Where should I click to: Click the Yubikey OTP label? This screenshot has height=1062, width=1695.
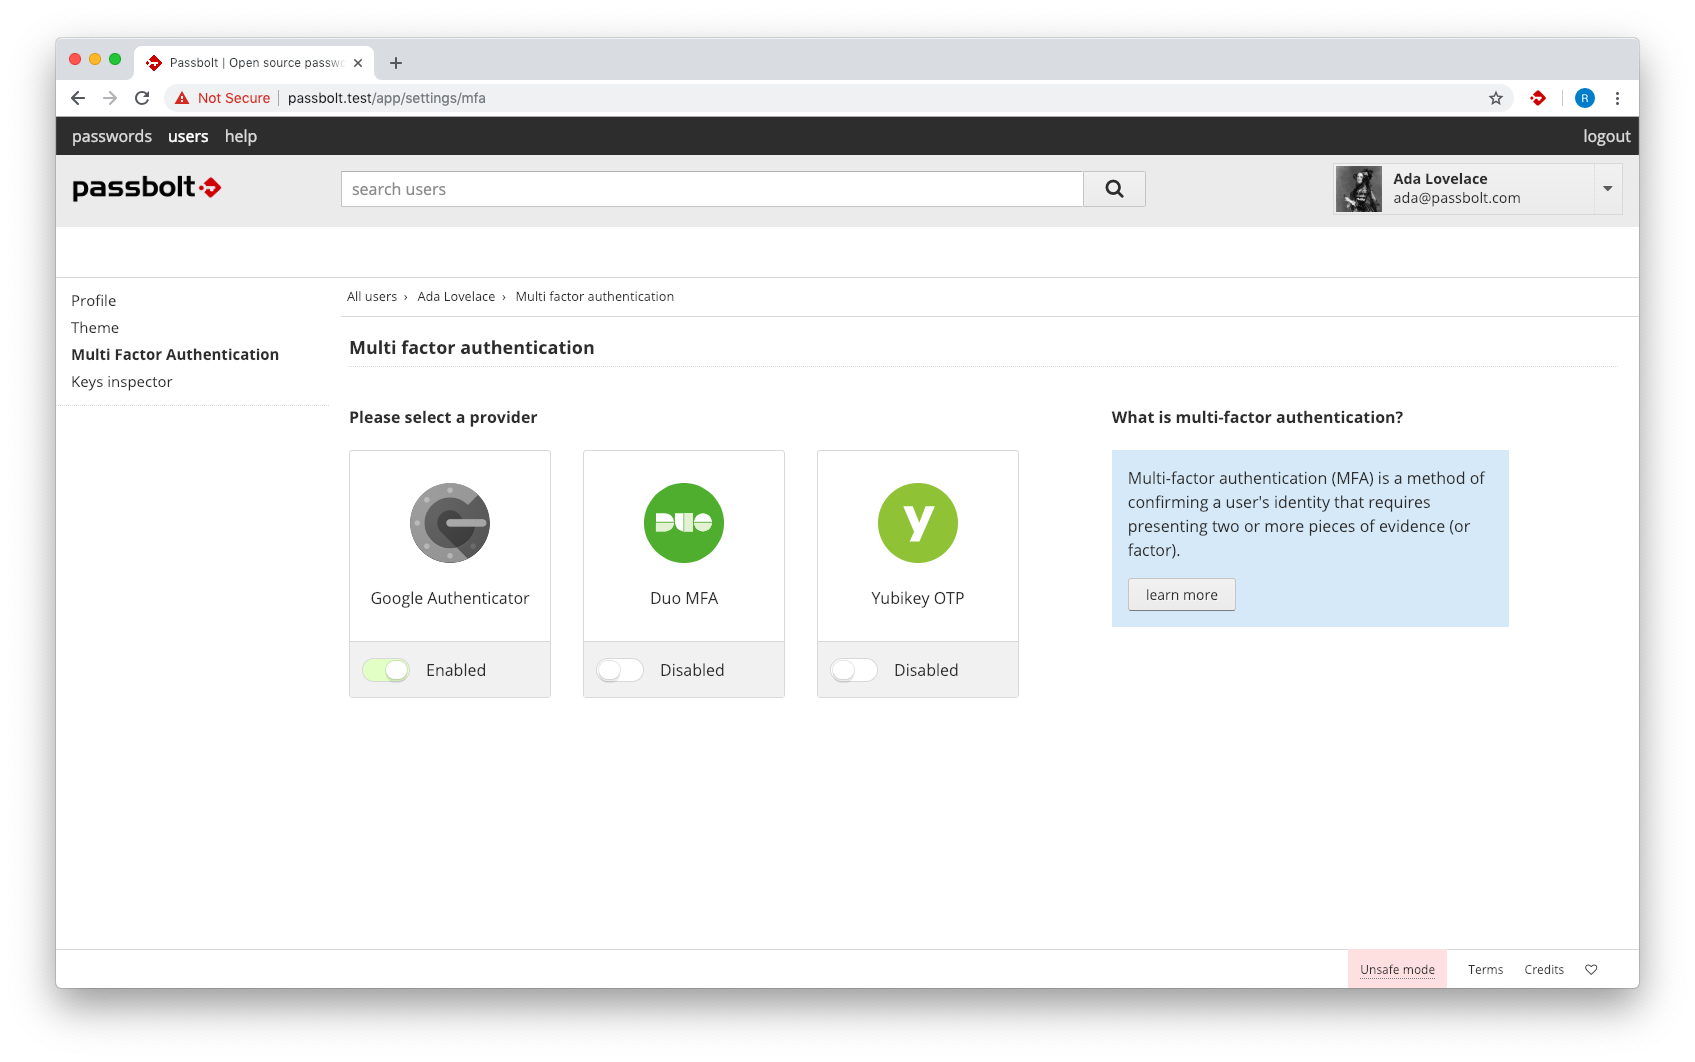tap(918, 598)
